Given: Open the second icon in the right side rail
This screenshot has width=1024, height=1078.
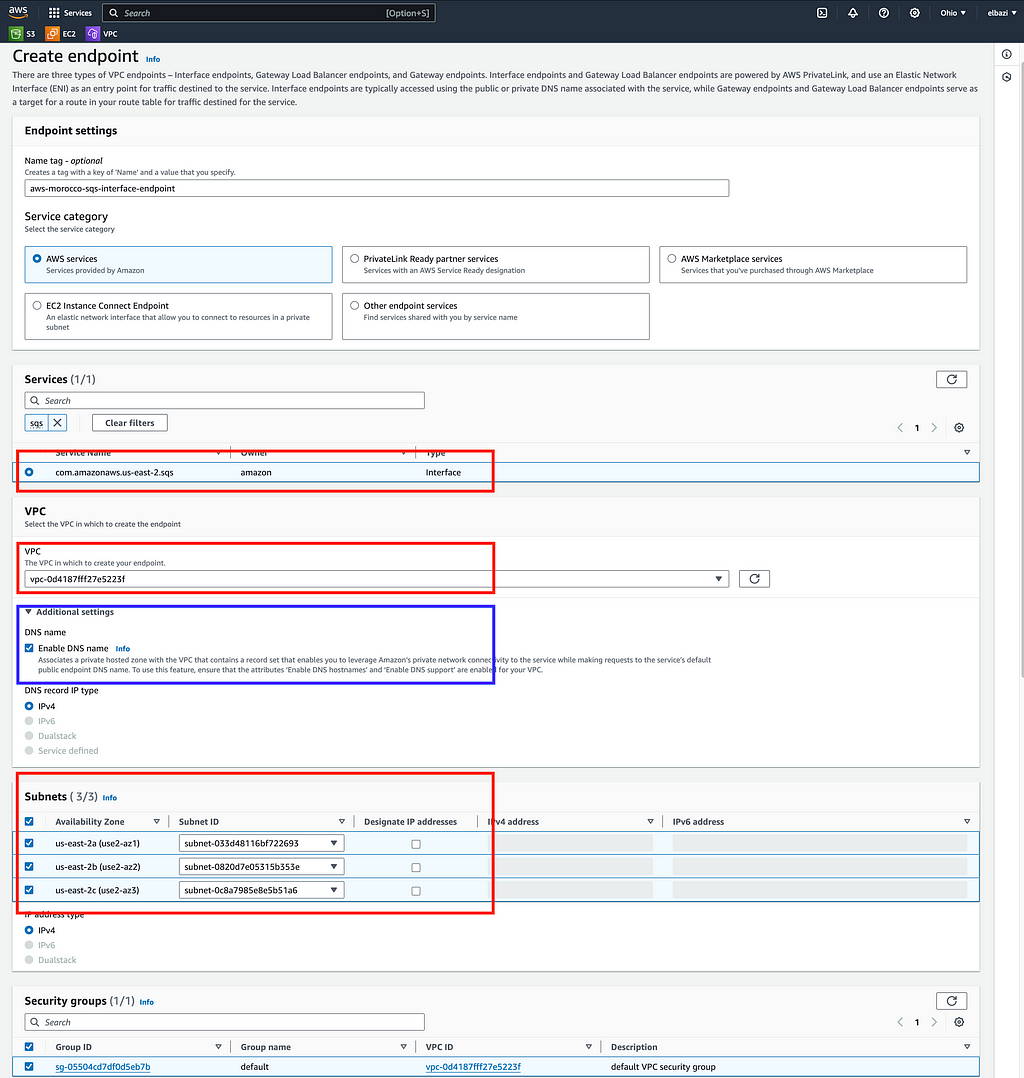Looking at the screenshot, I should click(x=1007, y=77).
